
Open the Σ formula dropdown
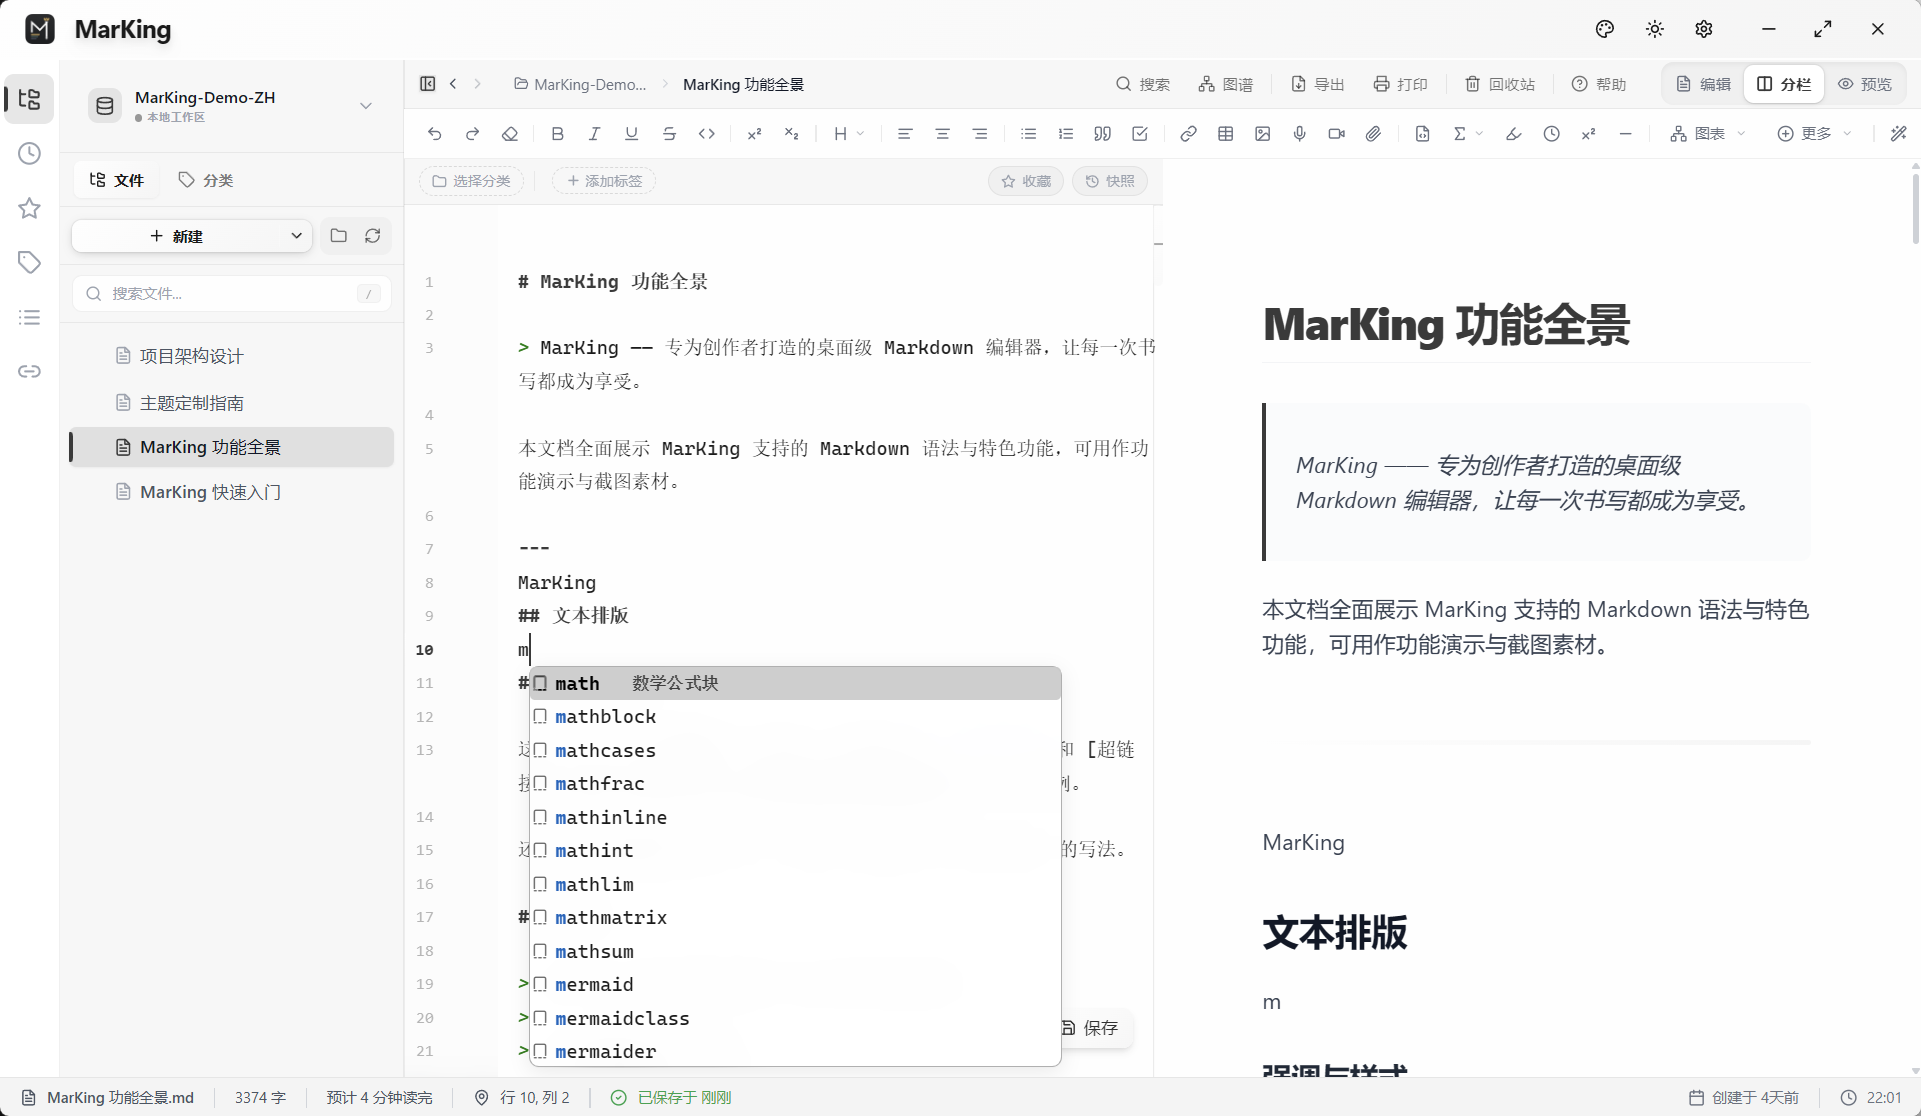1468,134
